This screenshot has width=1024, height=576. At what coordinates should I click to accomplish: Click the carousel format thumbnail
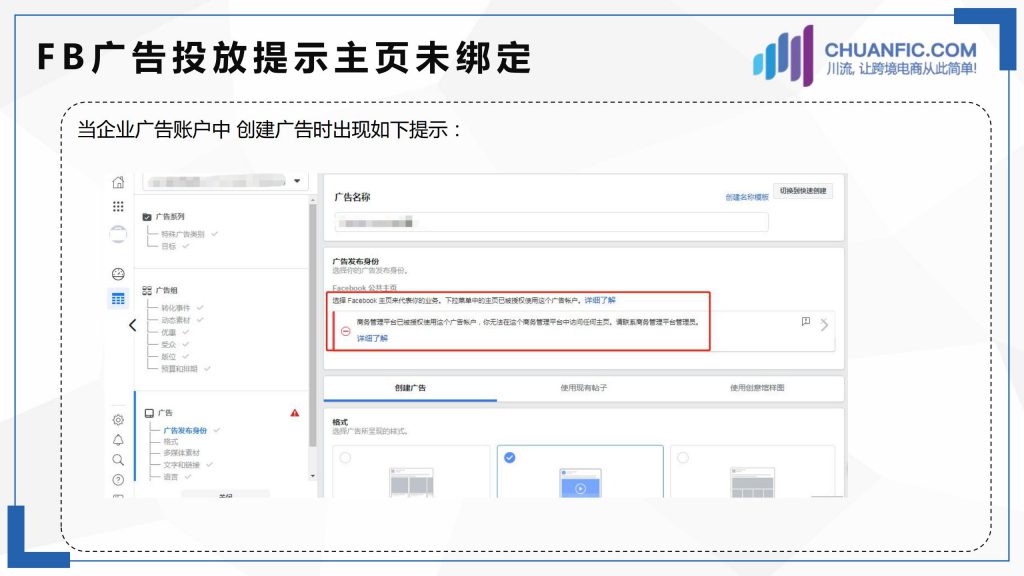click(411, 483)
